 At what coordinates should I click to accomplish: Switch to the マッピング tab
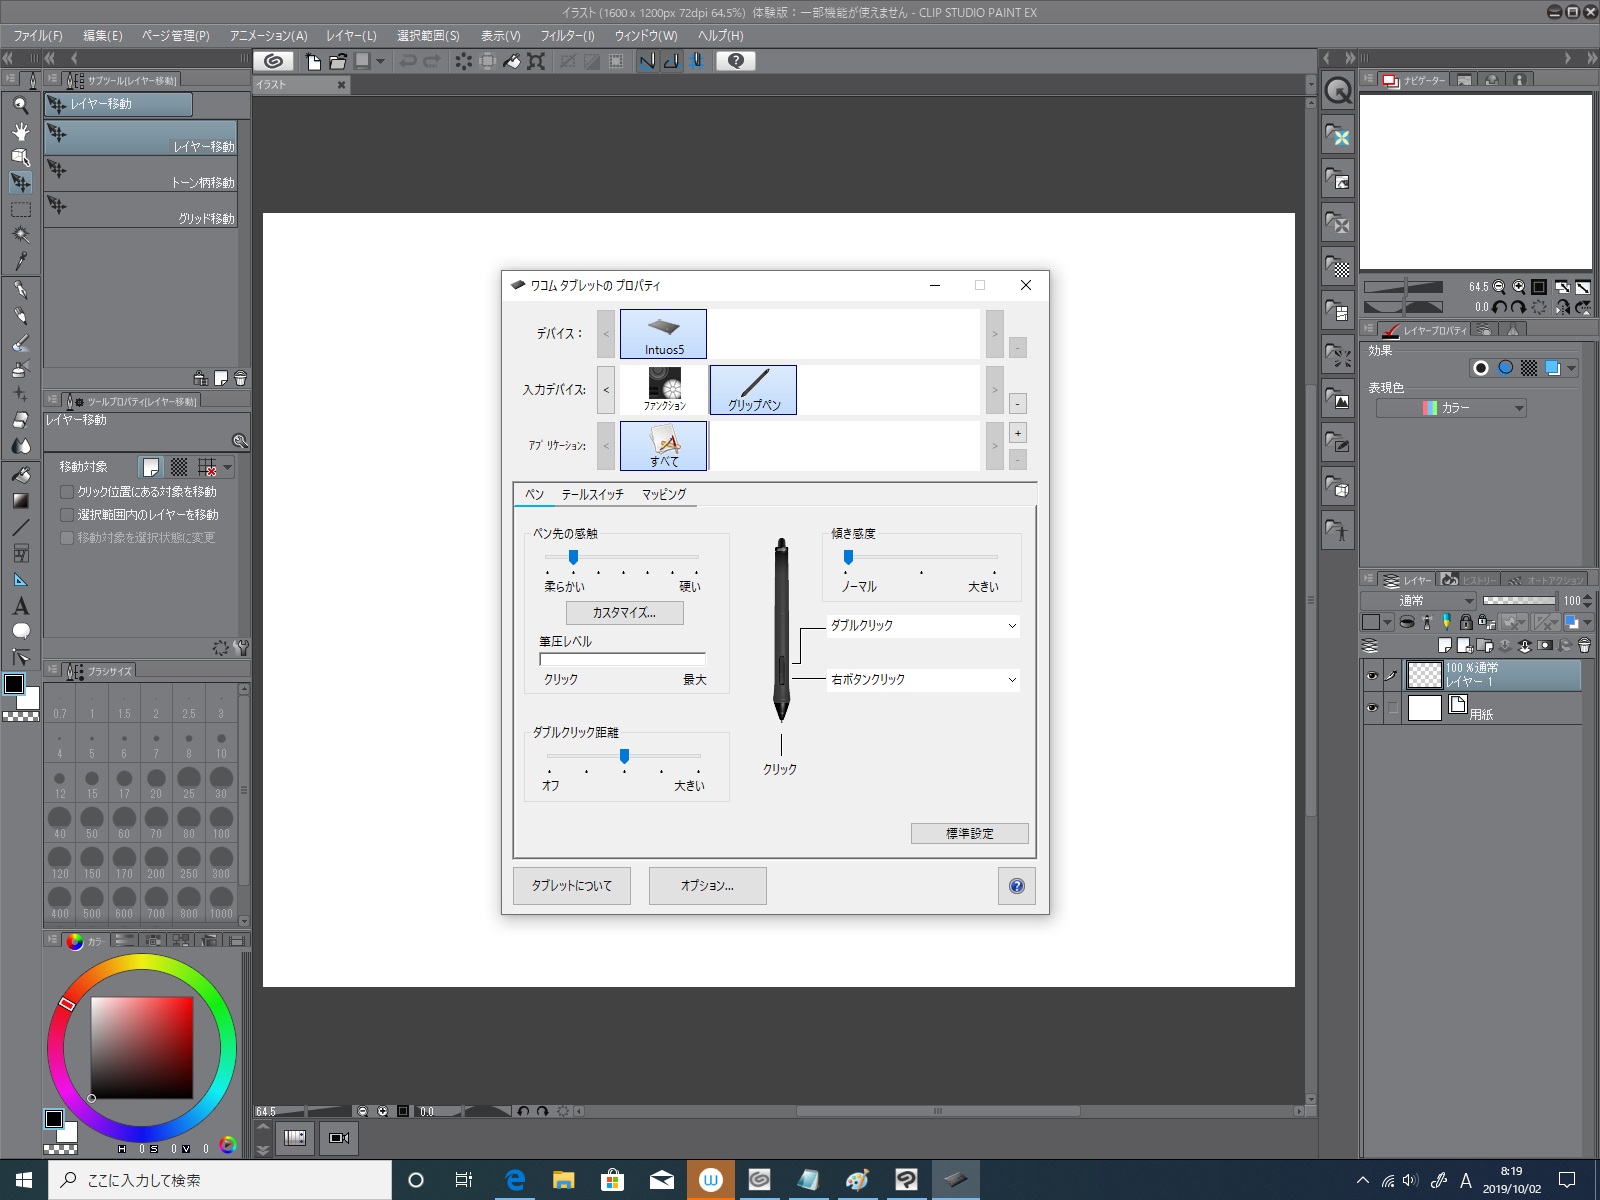(x=664, y=494)
